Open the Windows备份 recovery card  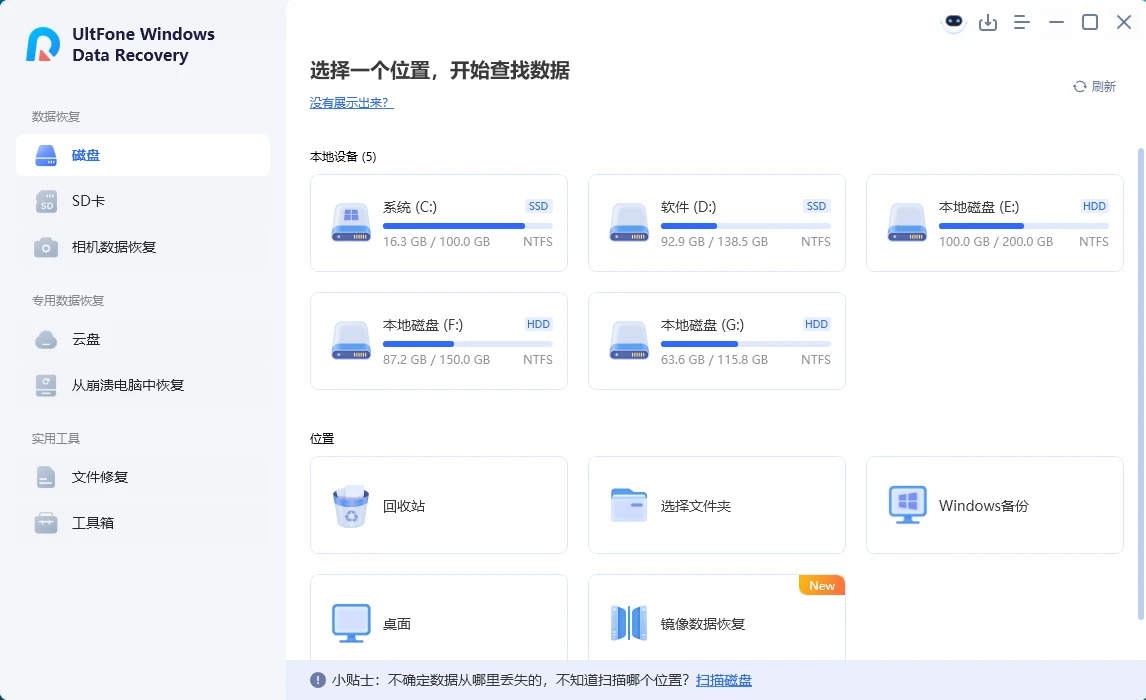pyautogui.click(x=994, y=505)
